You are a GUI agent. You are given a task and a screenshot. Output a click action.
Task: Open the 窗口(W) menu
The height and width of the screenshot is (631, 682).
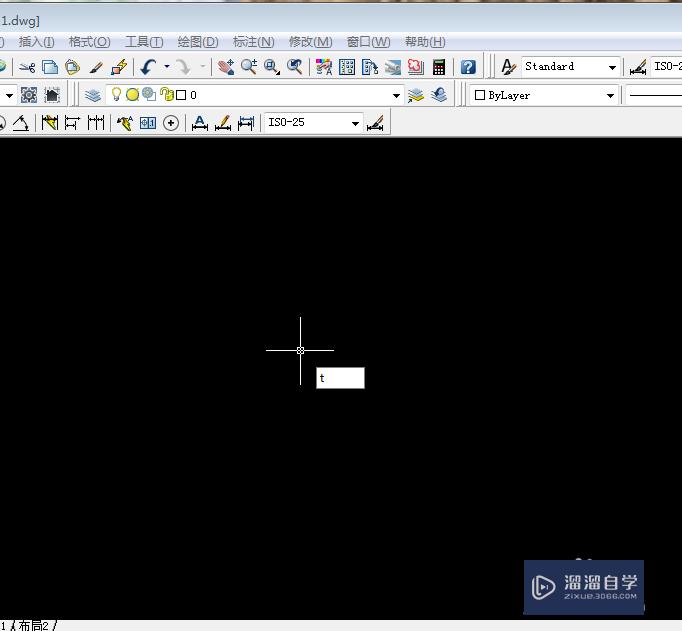368,42
